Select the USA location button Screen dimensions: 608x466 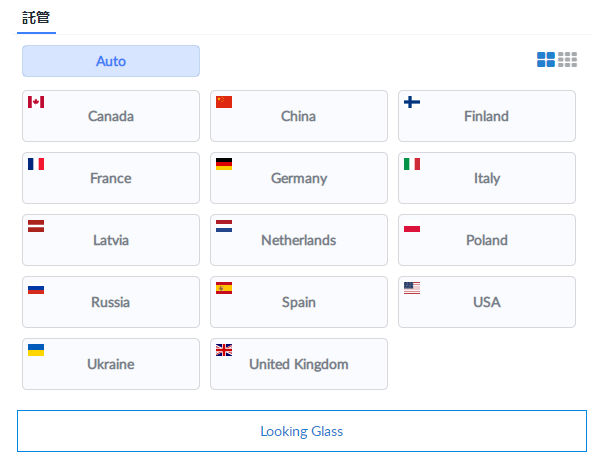point(486,302)
